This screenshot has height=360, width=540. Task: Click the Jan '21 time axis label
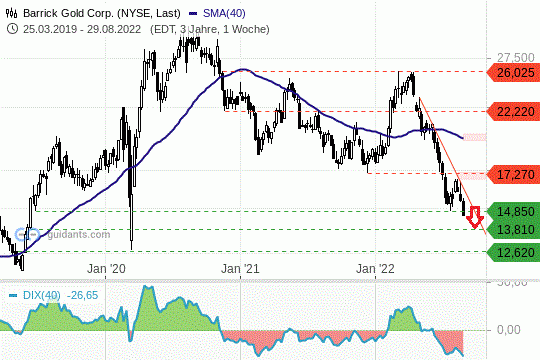coord(240,268)
